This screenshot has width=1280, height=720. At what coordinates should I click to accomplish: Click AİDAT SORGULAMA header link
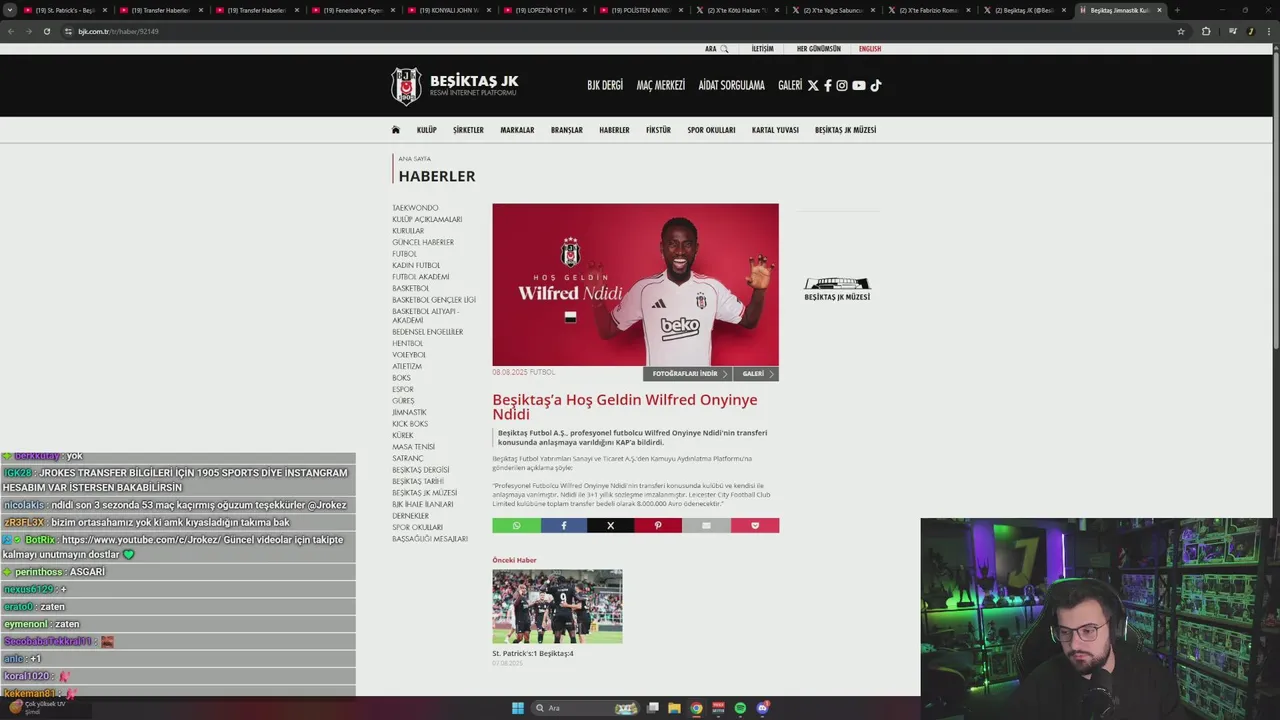732,86
